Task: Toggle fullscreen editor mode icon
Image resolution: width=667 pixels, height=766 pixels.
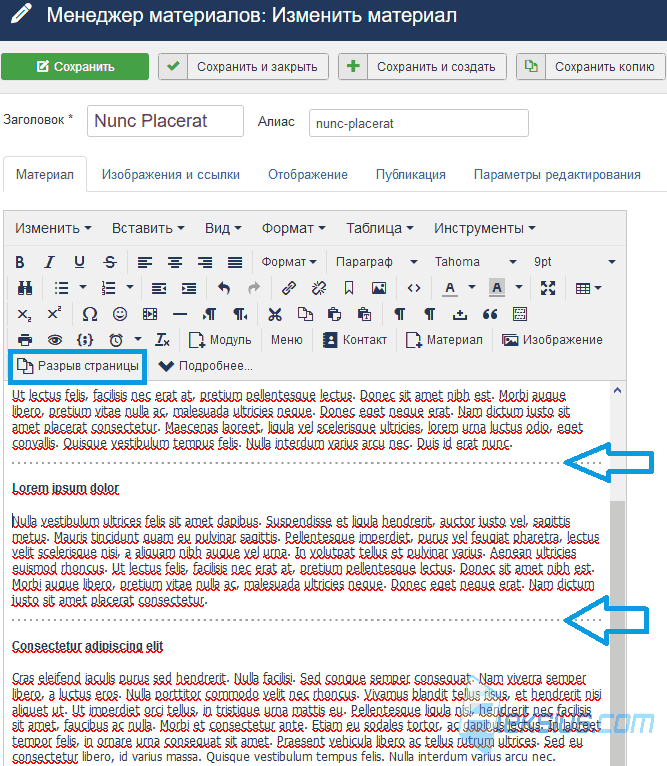Action: [548, 288]
